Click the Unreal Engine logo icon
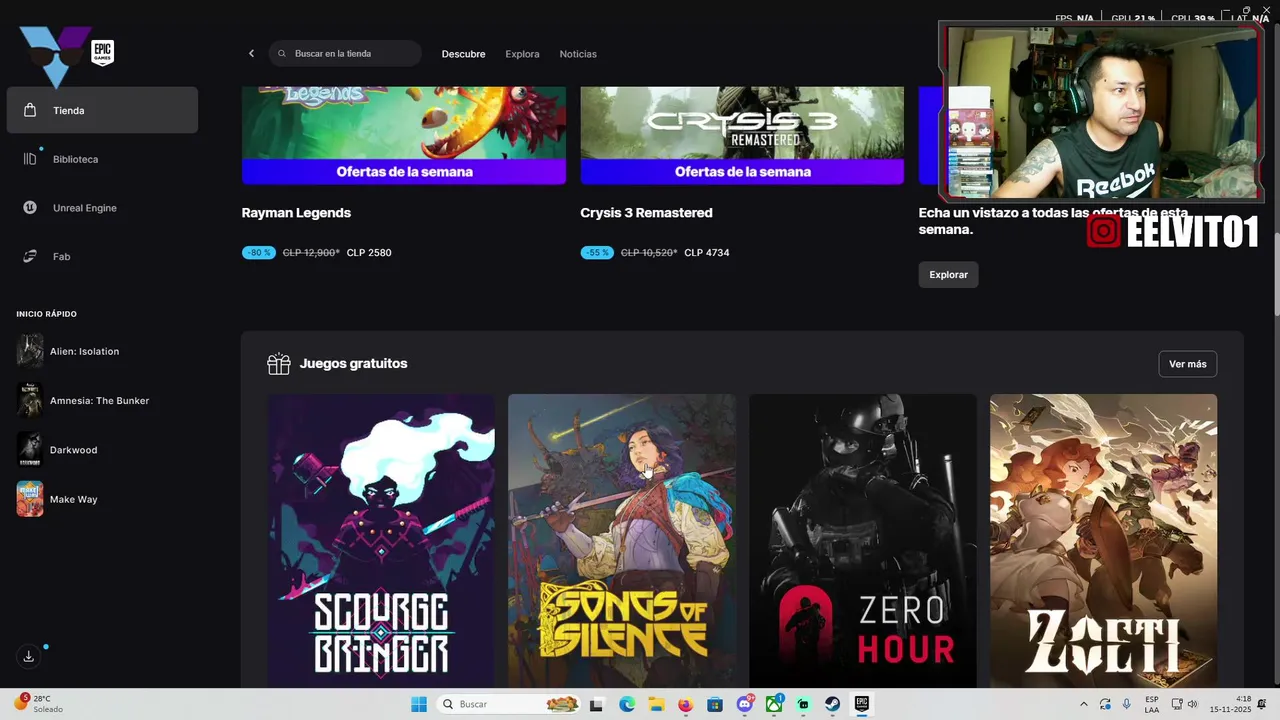Image resolution: width=1280 pixels, height=720 pixels. tap(30, 208)
